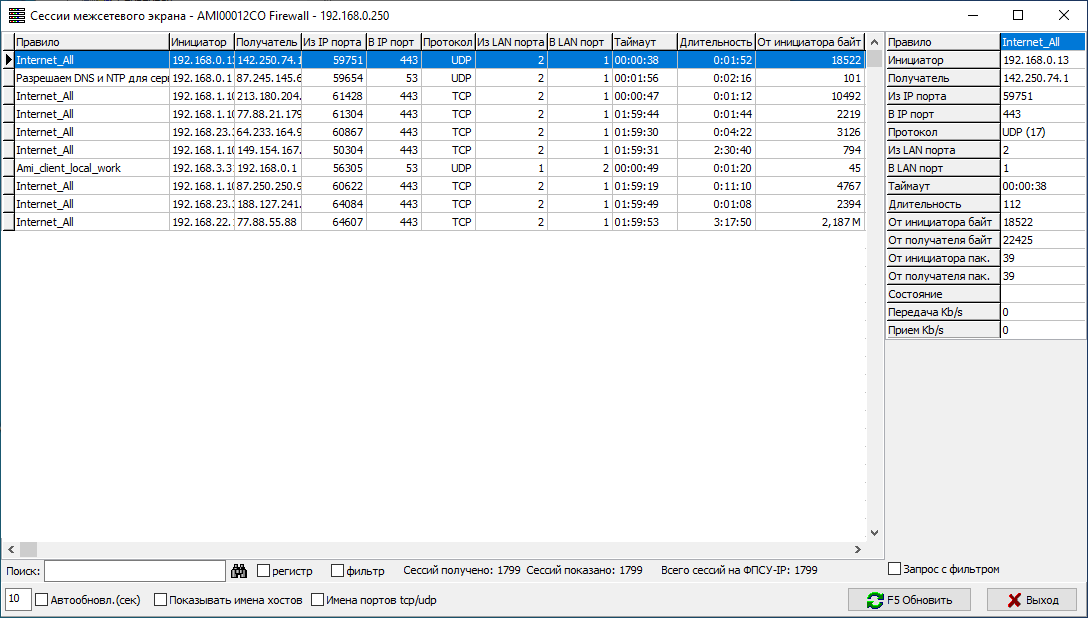Check the "Запрос с фильтром" option
Screen dimensions: 1088x618
coord(895,569)
